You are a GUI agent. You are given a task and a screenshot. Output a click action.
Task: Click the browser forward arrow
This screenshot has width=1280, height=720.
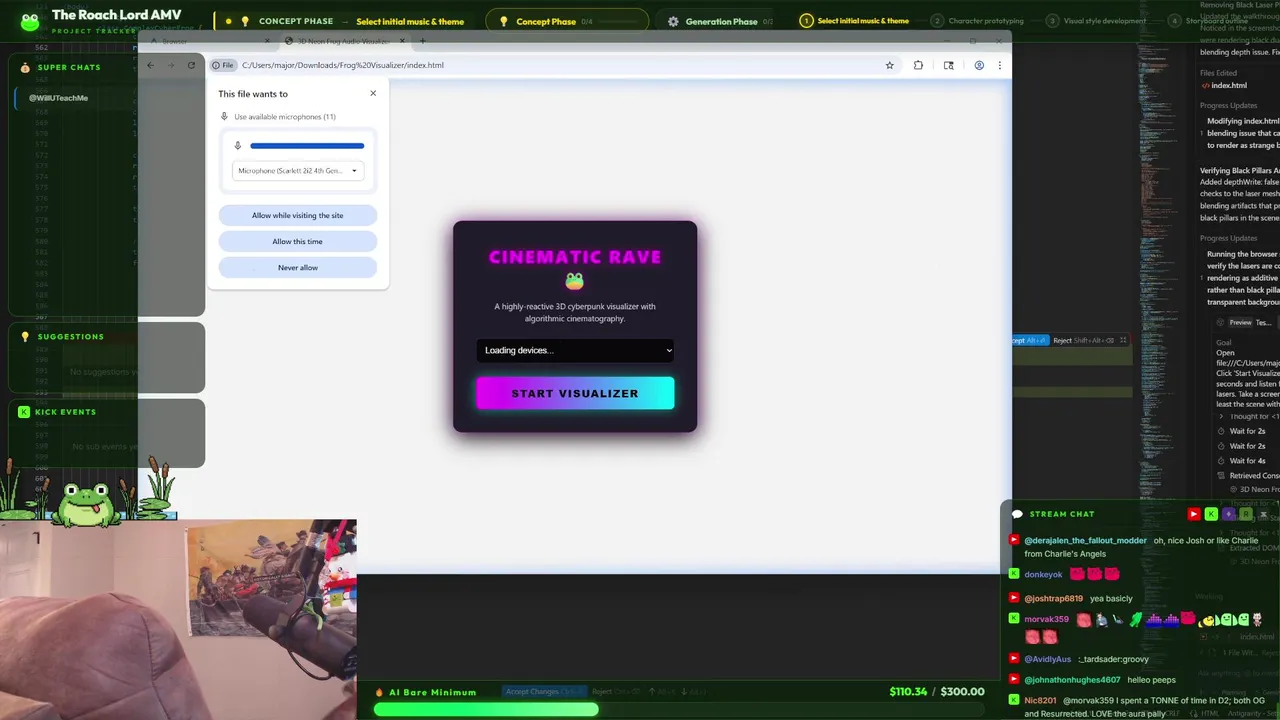point(170,65)
